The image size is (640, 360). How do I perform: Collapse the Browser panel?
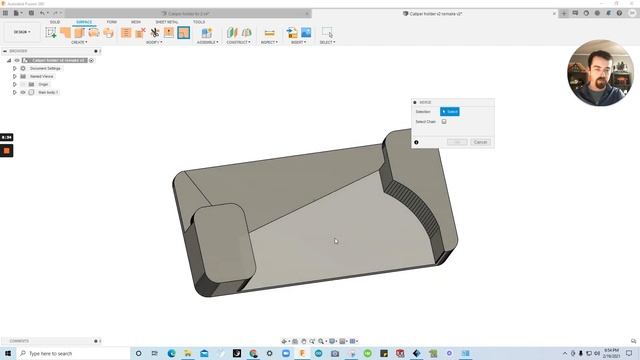tap(4, 51)
